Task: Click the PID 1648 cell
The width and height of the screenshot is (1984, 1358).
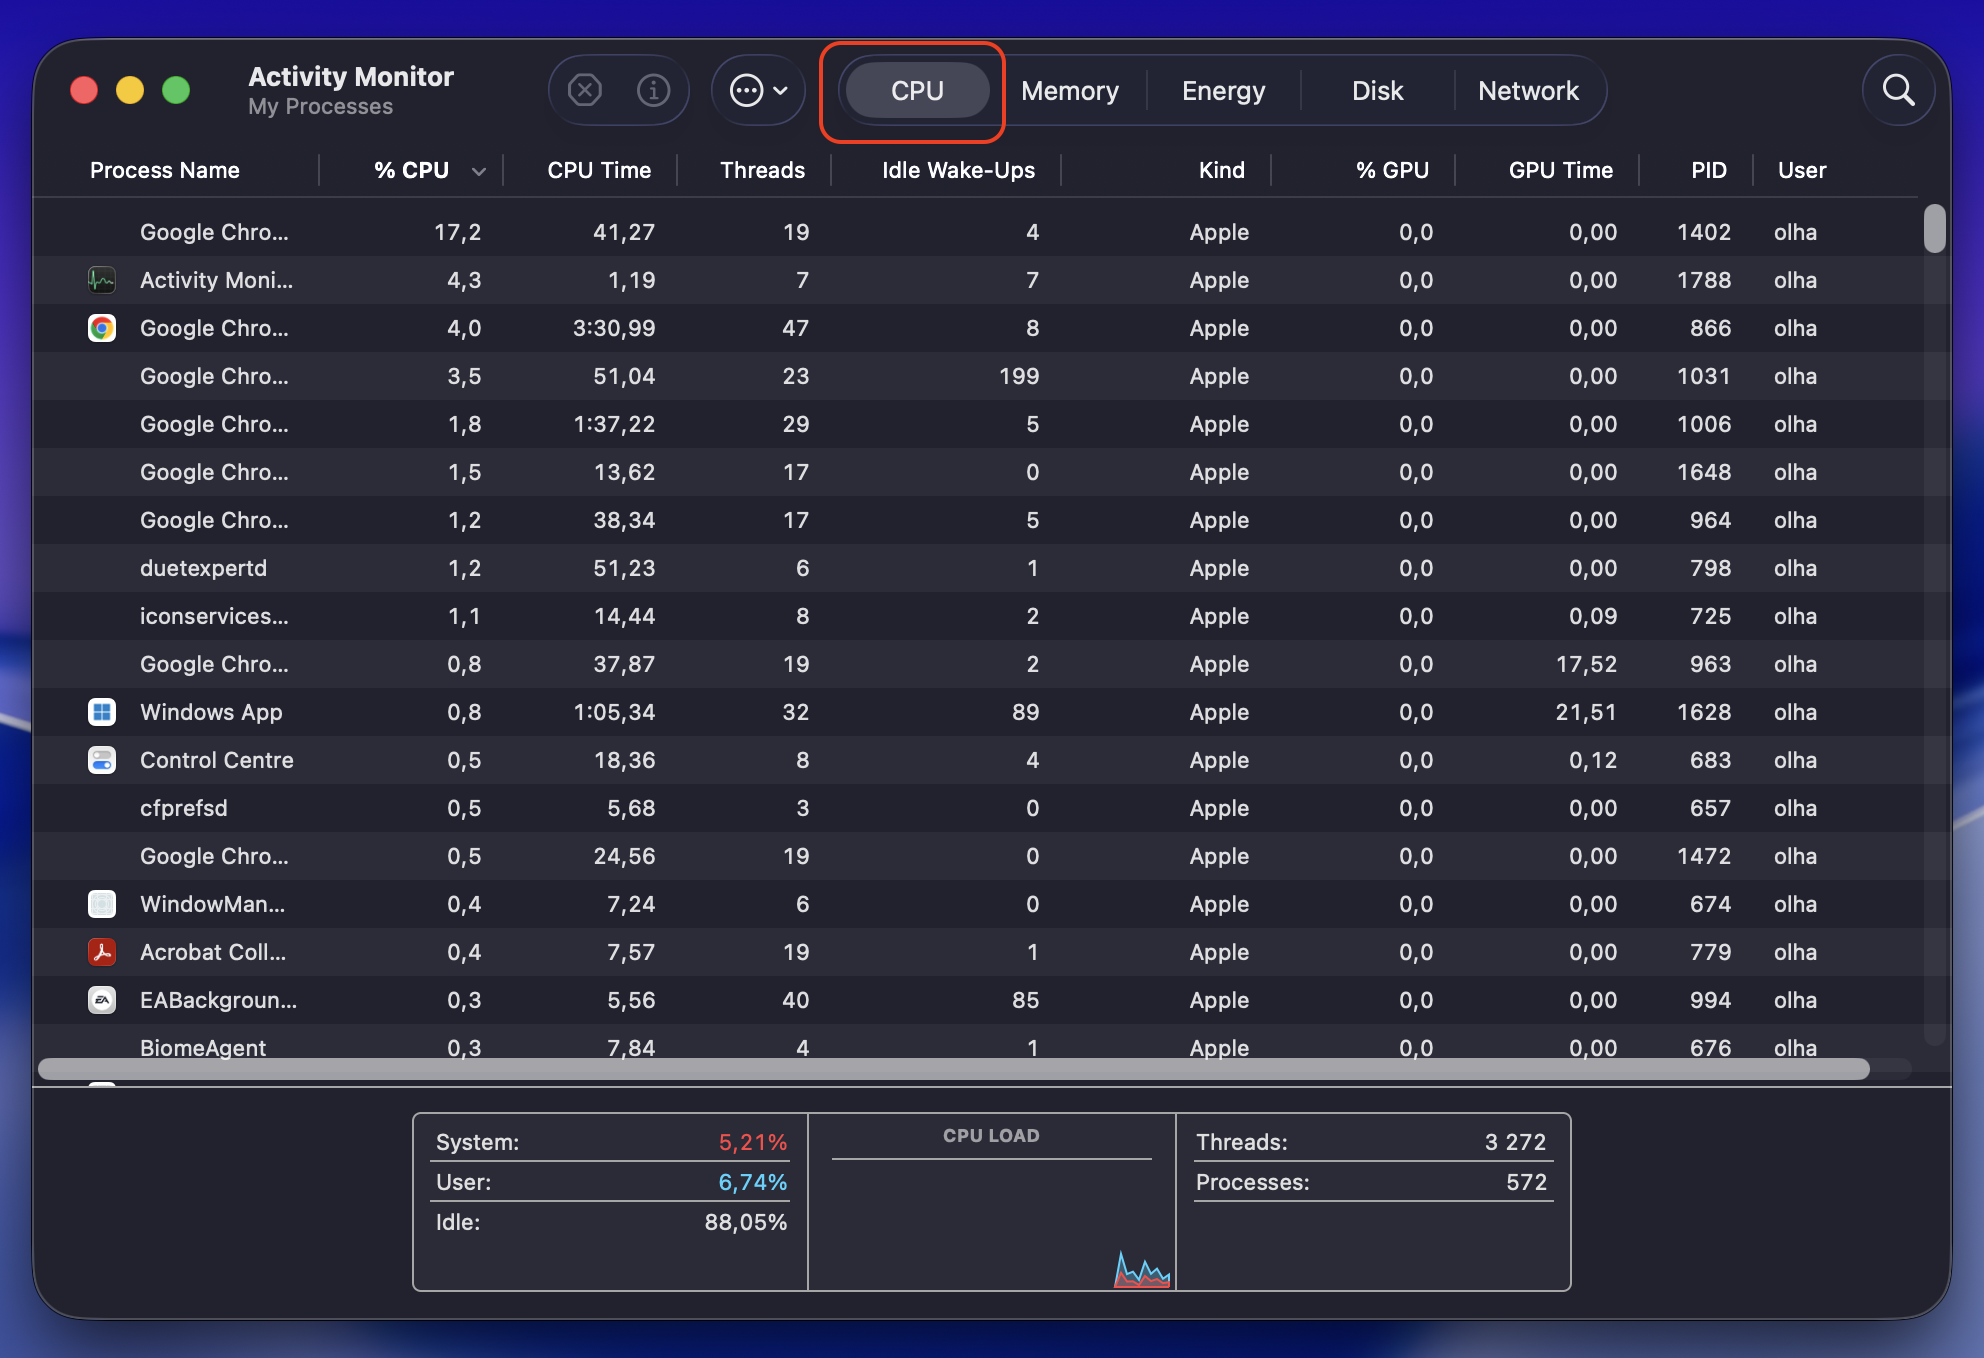Action: (1704, 472)
